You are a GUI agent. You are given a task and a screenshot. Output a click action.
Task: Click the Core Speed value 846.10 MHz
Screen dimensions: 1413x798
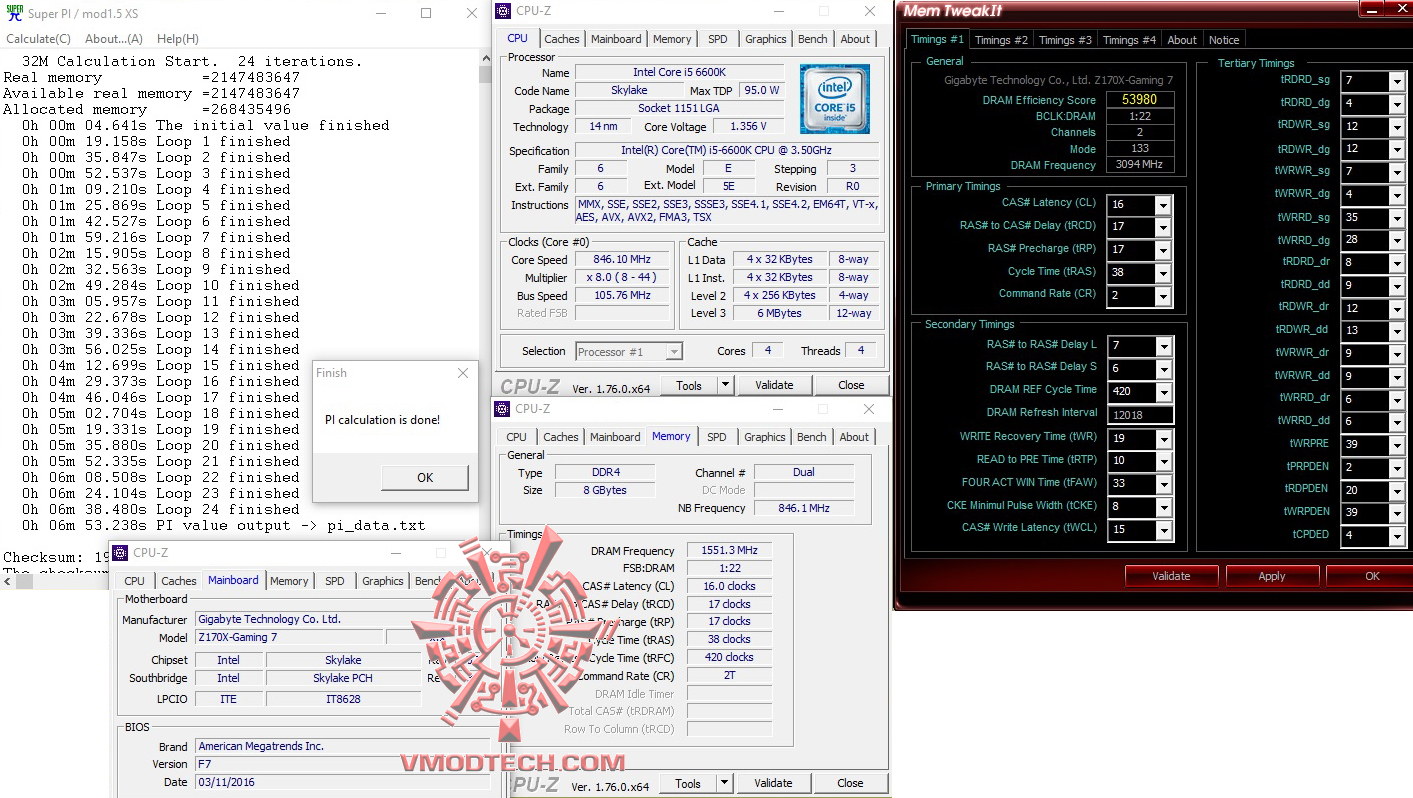621,260
